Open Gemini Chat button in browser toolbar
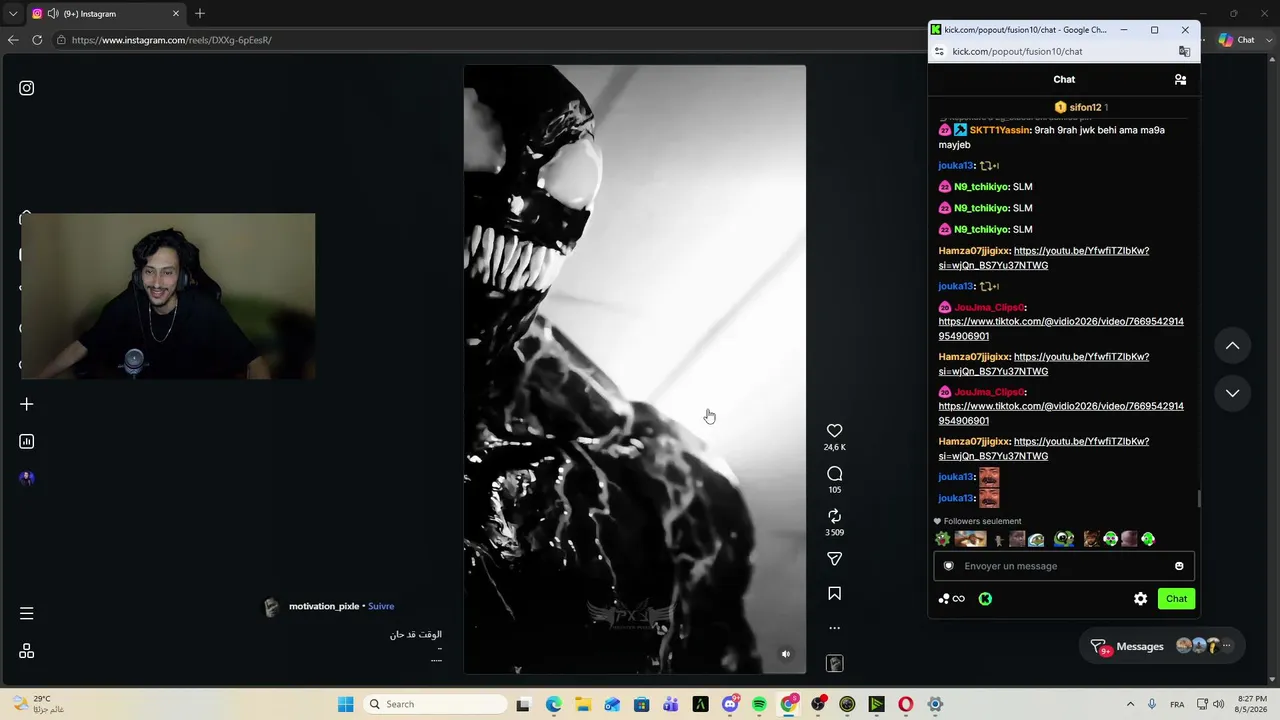The image size is (1280, 720). 1237,40
